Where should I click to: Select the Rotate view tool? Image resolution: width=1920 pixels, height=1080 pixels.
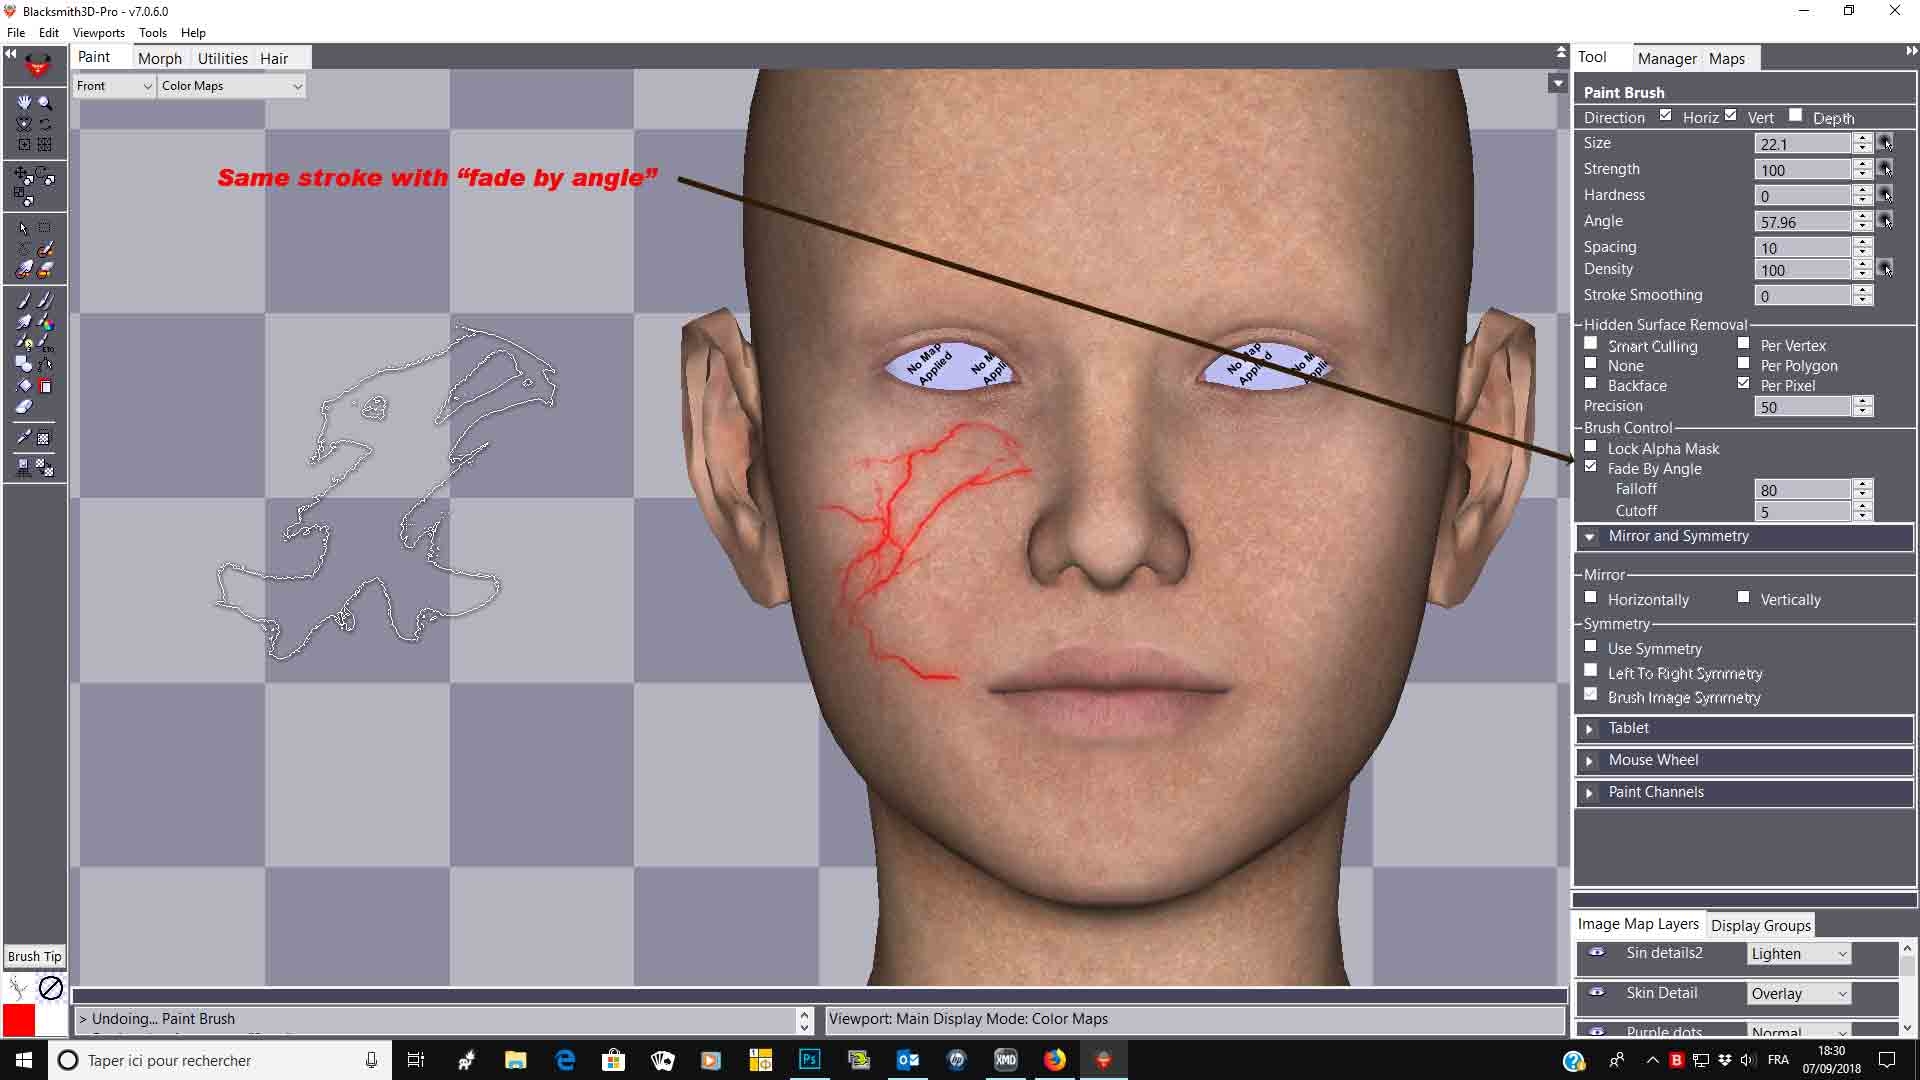pyautogui.click(x=45, y=124)
